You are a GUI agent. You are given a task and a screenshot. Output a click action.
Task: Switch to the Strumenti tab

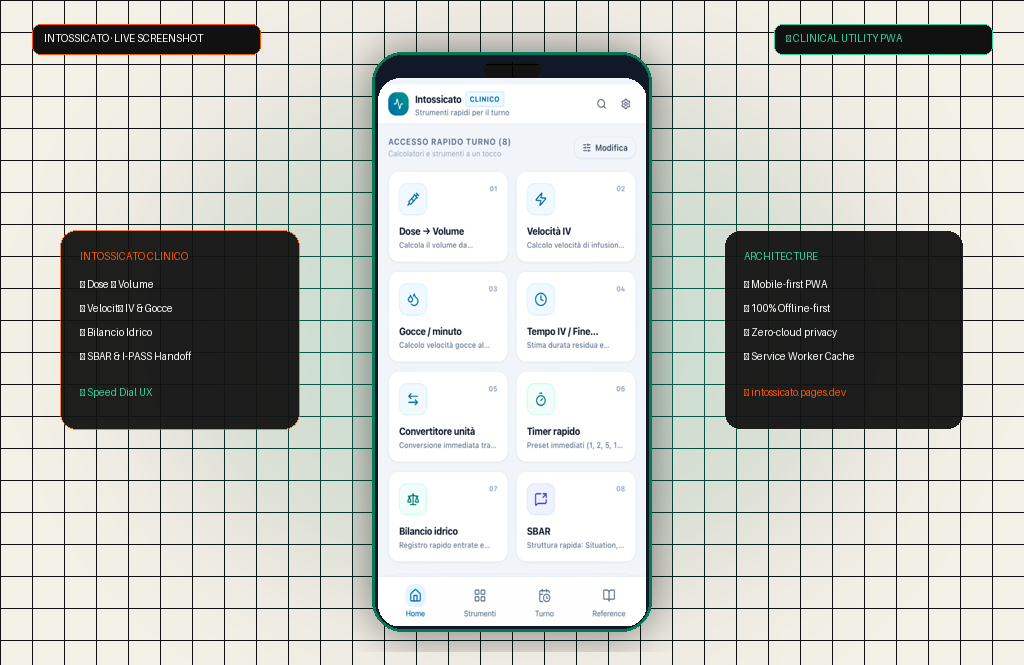[480, 602]
